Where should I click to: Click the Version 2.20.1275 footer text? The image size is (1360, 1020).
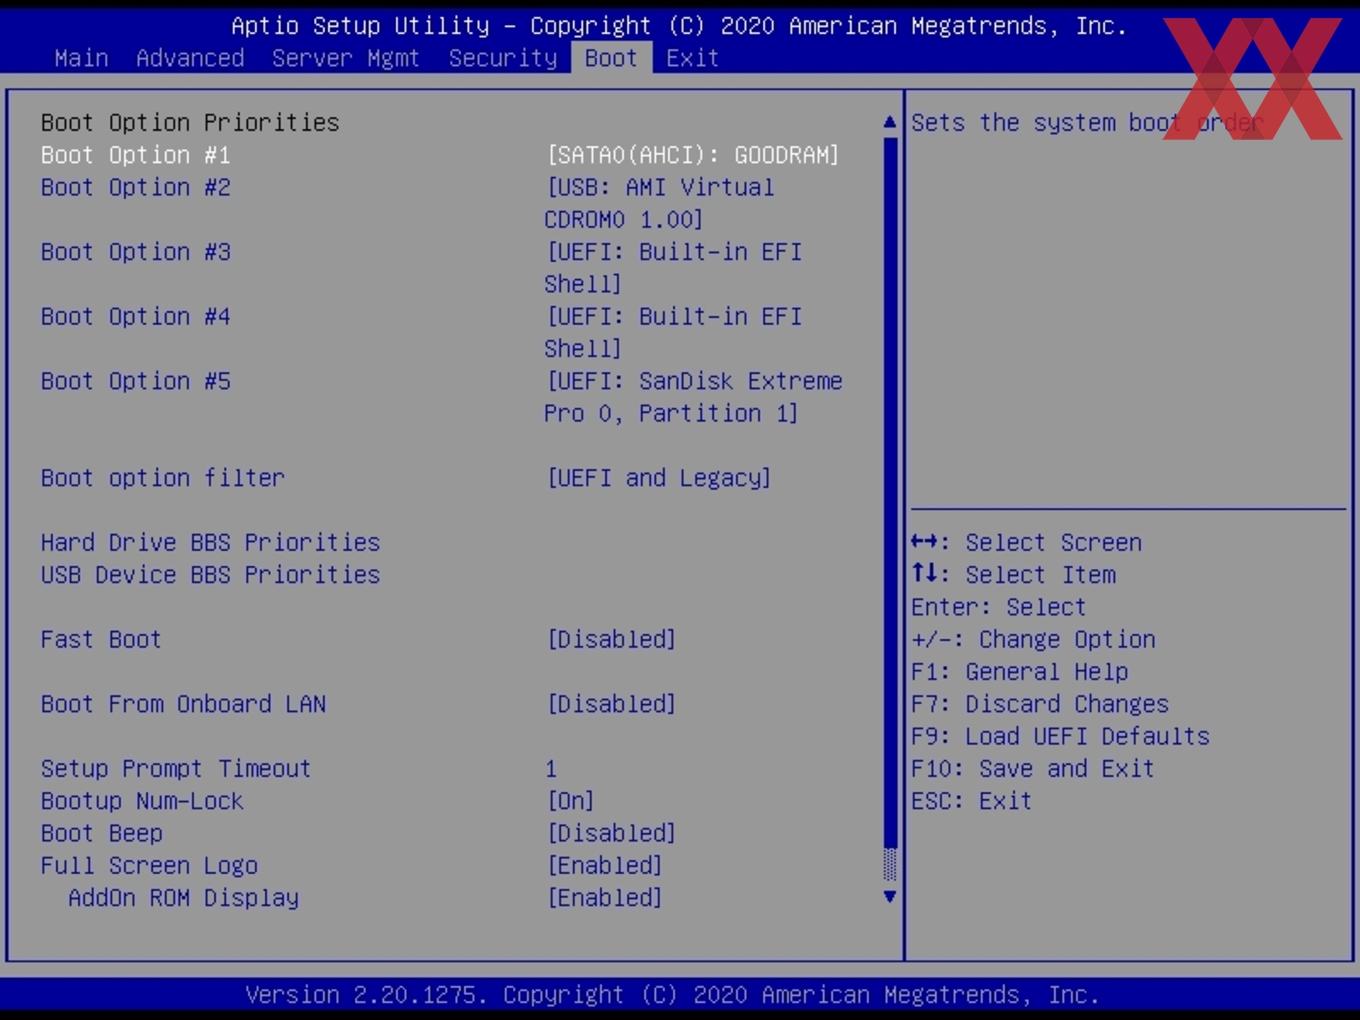672,995
